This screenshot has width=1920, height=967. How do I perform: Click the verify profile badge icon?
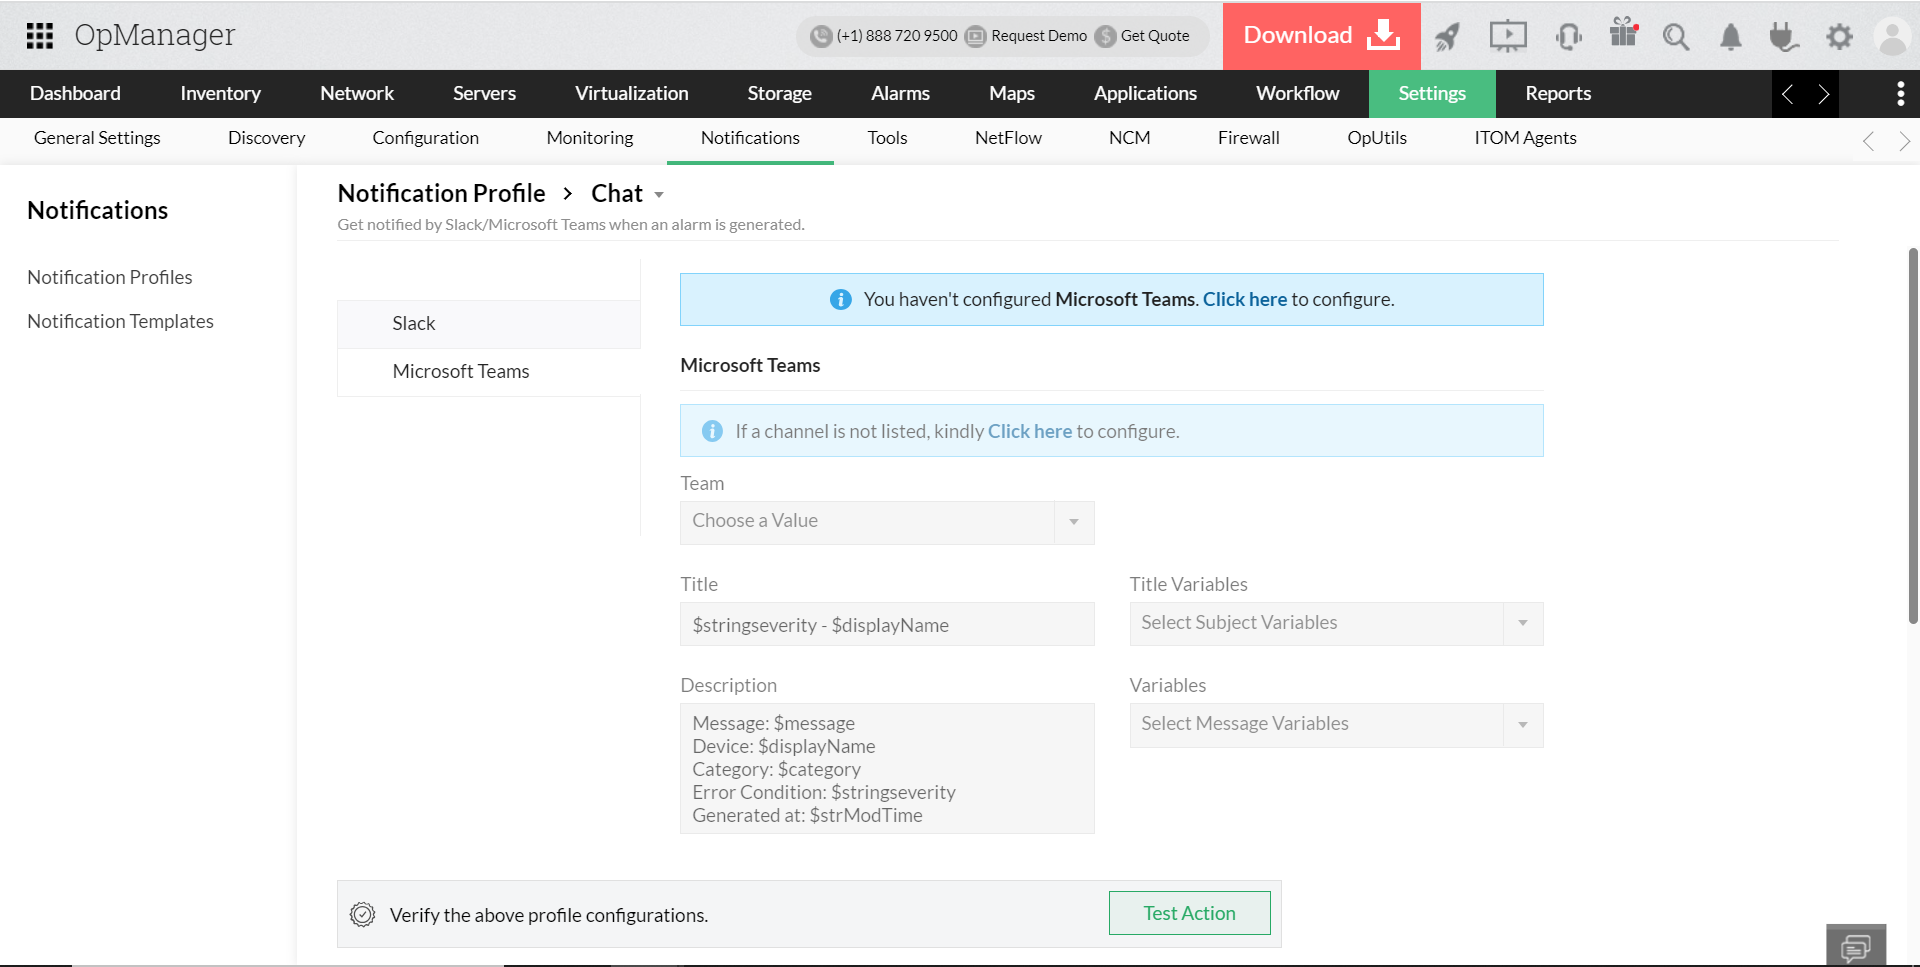point(362,914)
